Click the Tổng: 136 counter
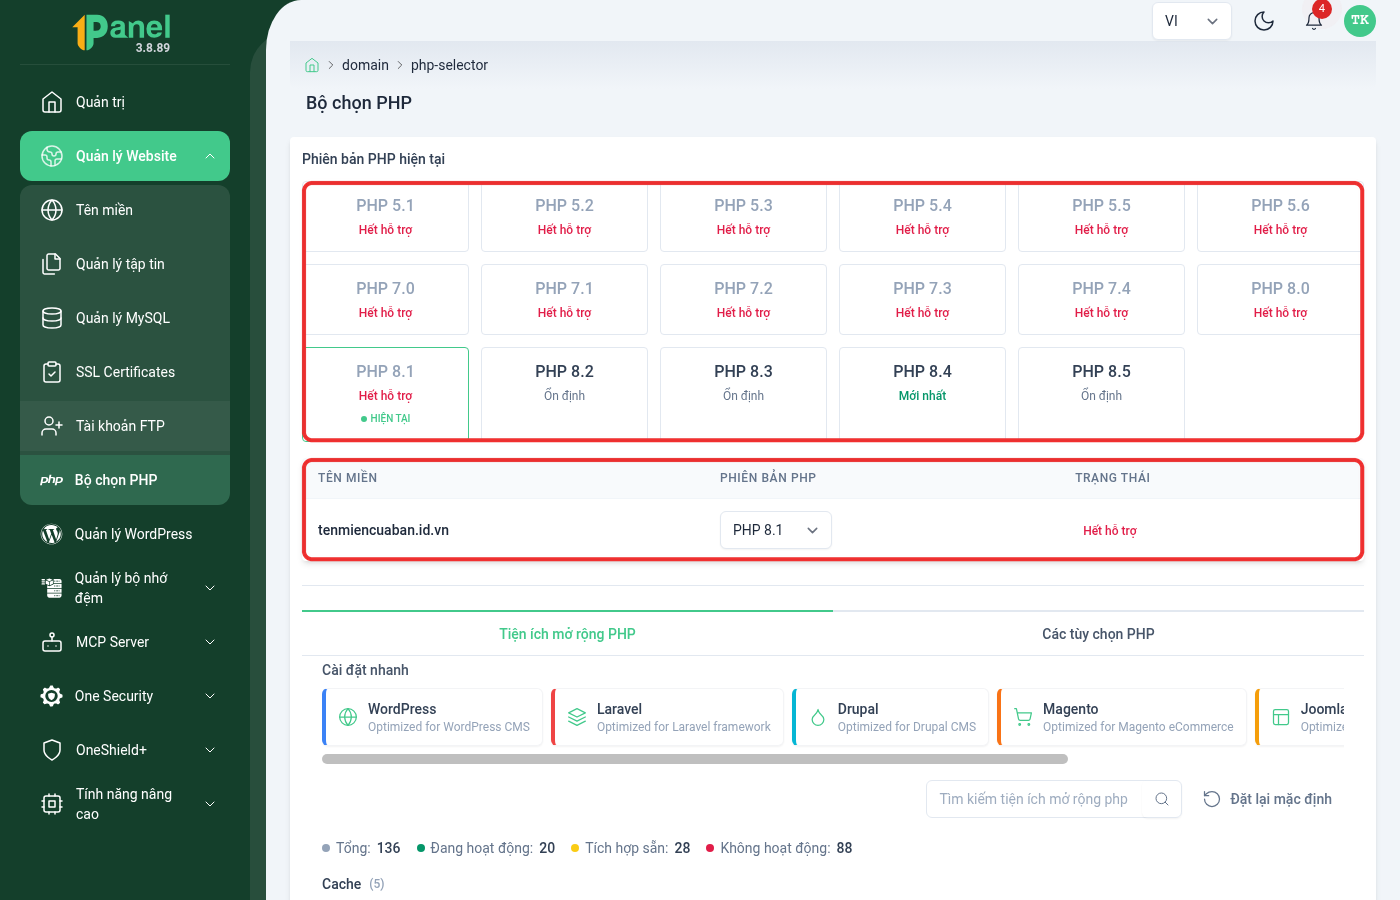This screenshot has width=1400, height=900. [x=361, y=848]
